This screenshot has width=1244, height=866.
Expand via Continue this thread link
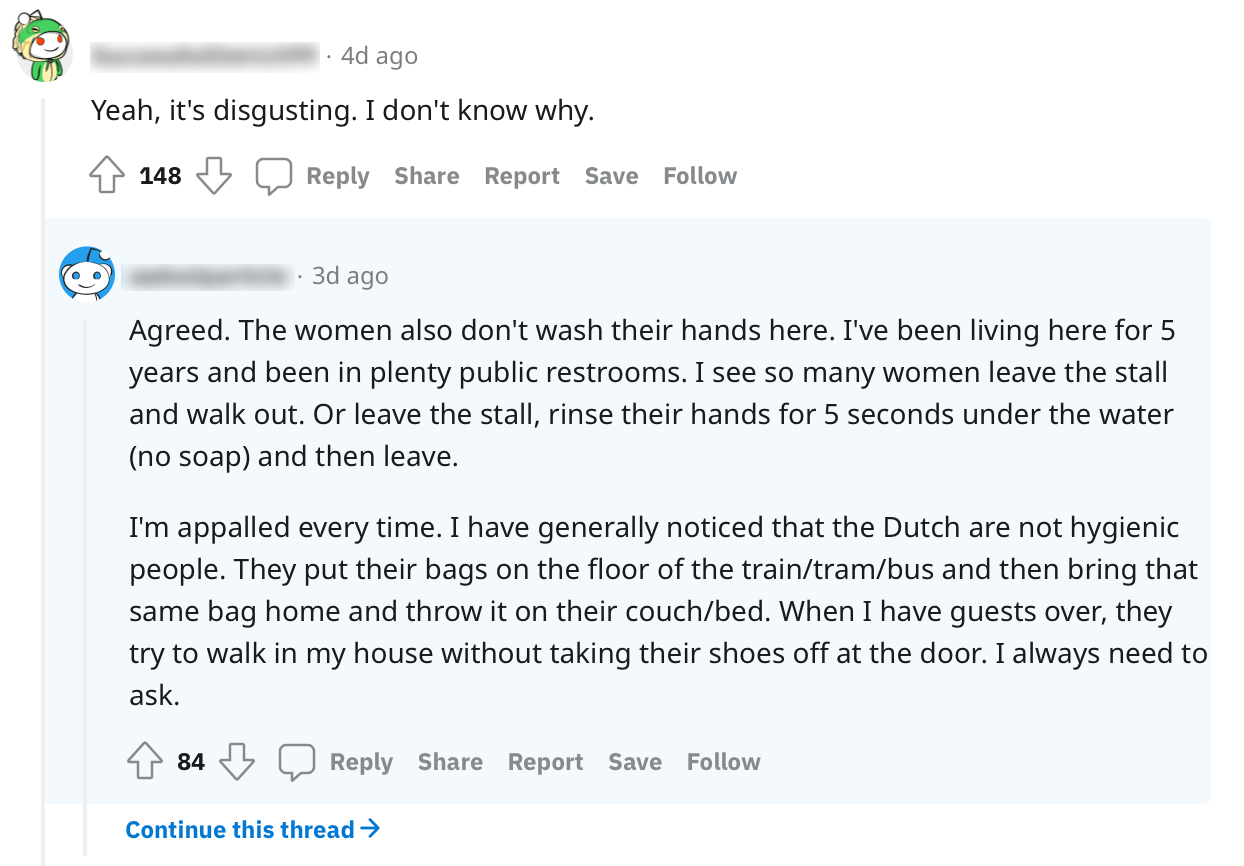(253, 829)
